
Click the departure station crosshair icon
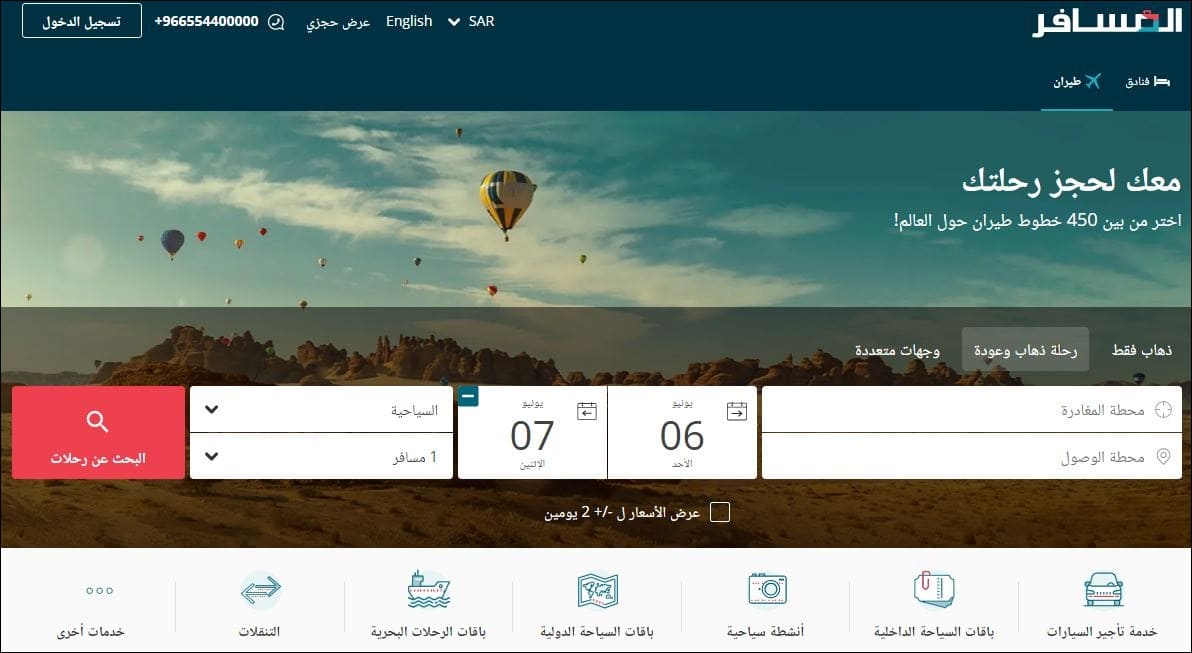pyautogui.click(x=1163, y=410)
